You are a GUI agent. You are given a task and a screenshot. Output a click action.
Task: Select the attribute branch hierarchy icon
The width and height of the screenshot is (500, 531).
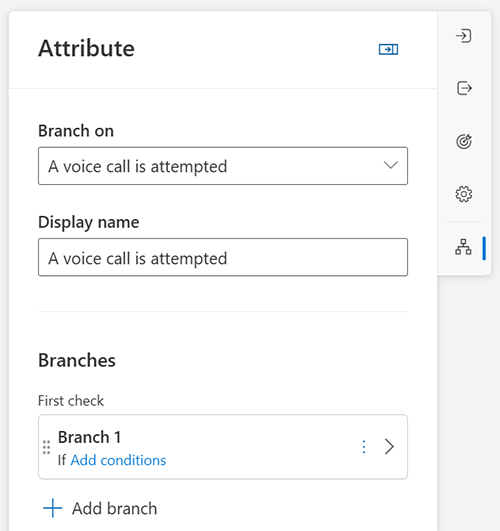point(463,247)
